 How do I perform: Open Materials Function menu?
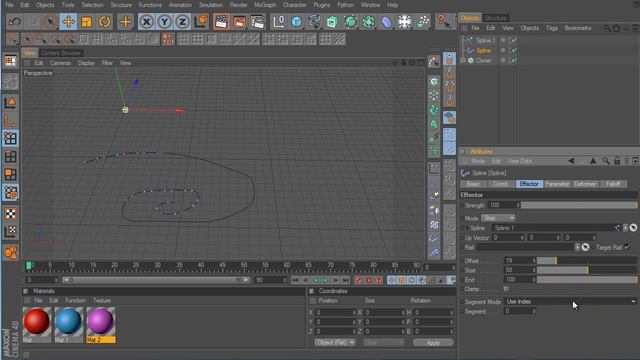coord(76,300)
